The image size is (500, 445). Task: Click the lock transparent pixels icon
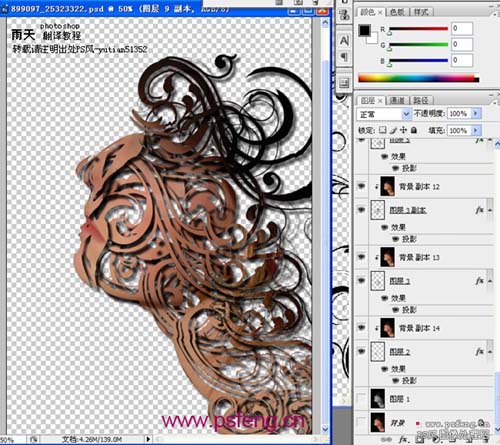pyautogui.click(x=383, y=130)
